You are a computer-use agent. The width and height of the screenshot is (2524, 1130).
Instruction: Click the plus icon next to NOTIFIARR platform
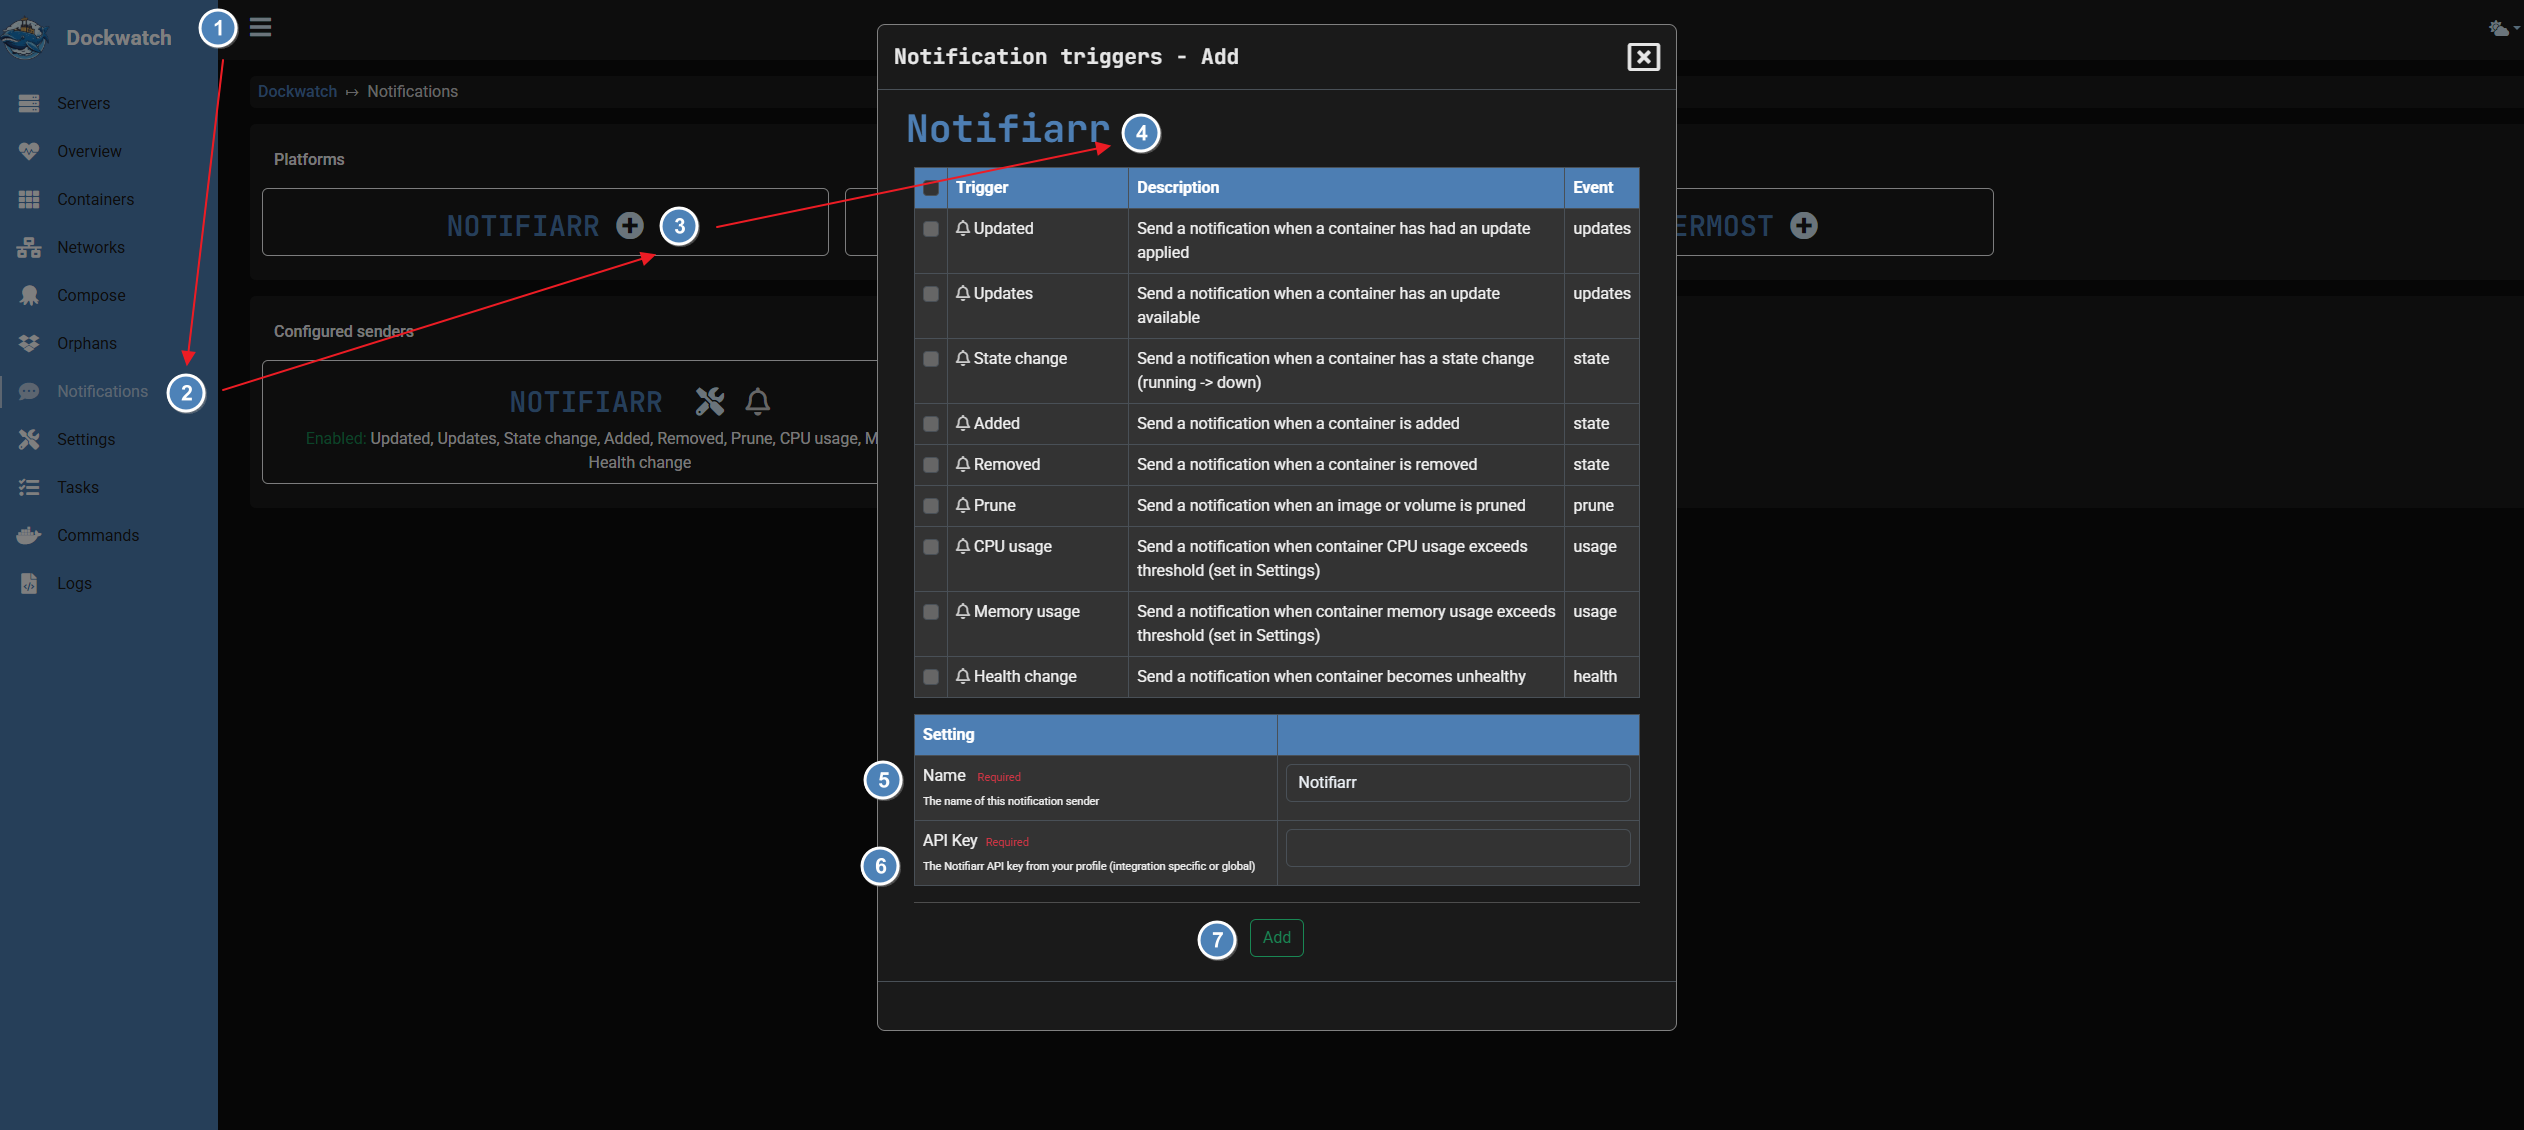pyautogui.click(x=630, y=226)
